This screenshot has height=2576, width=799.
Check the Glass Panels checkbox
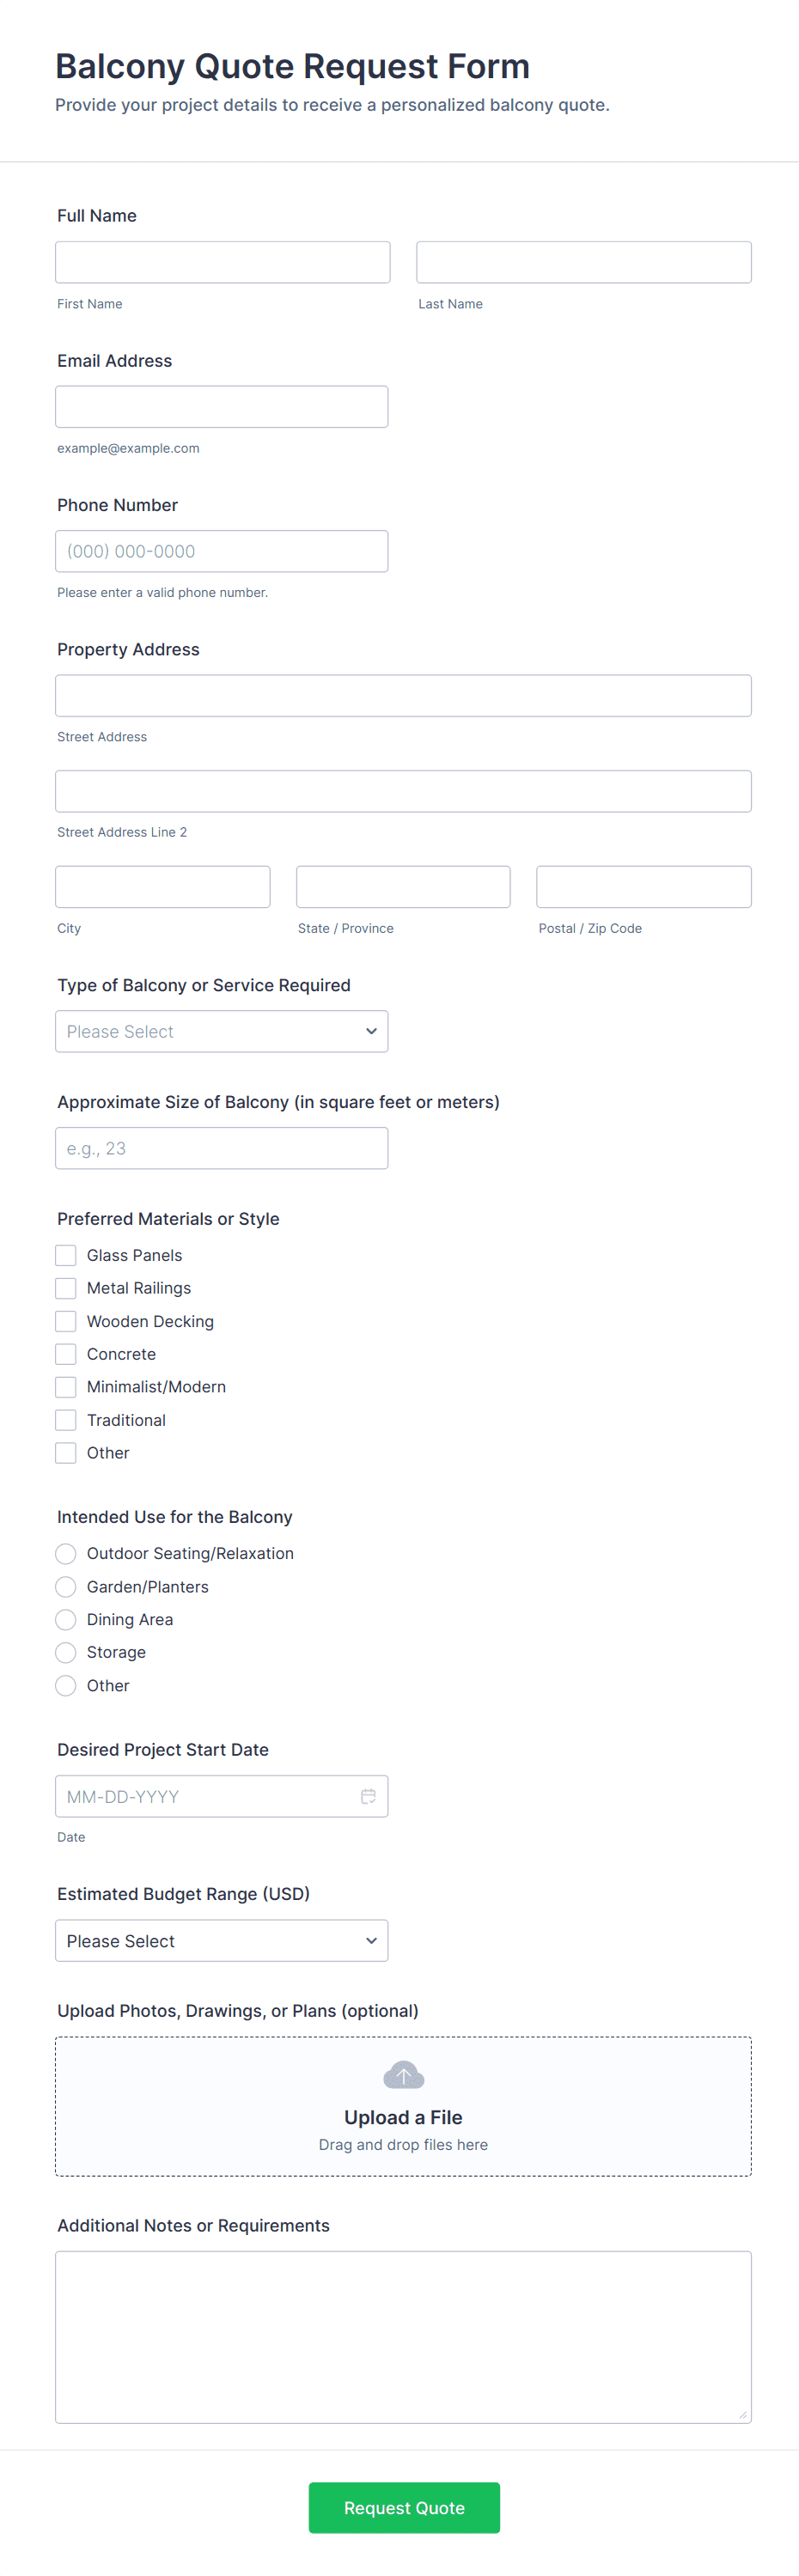[66, 1255]
